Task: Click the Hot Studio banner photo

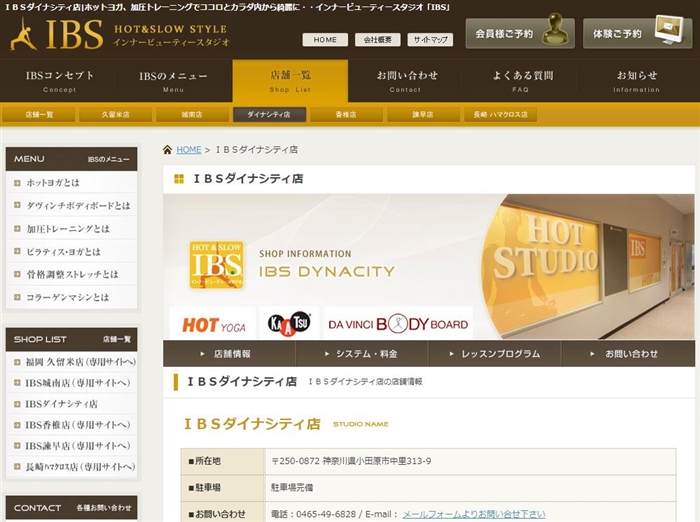Action: click(587, 267)
